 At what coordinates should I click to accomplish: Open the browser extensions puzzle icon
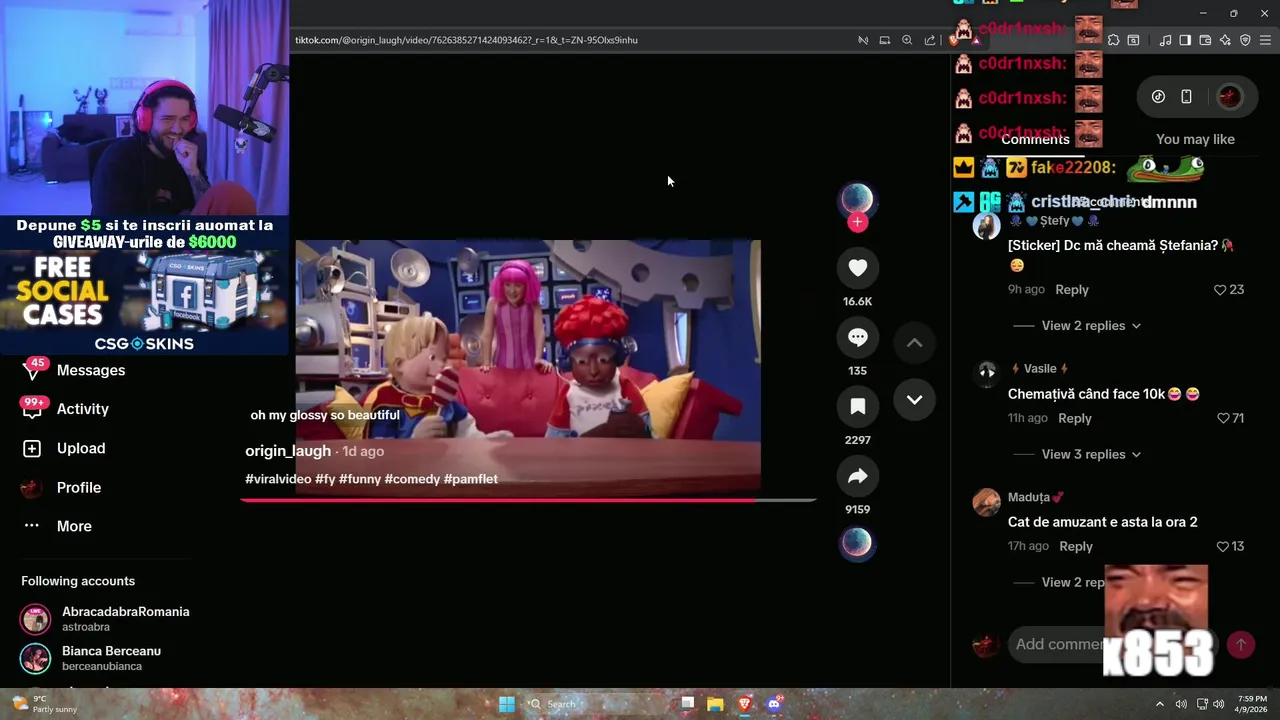[1113, 40]
